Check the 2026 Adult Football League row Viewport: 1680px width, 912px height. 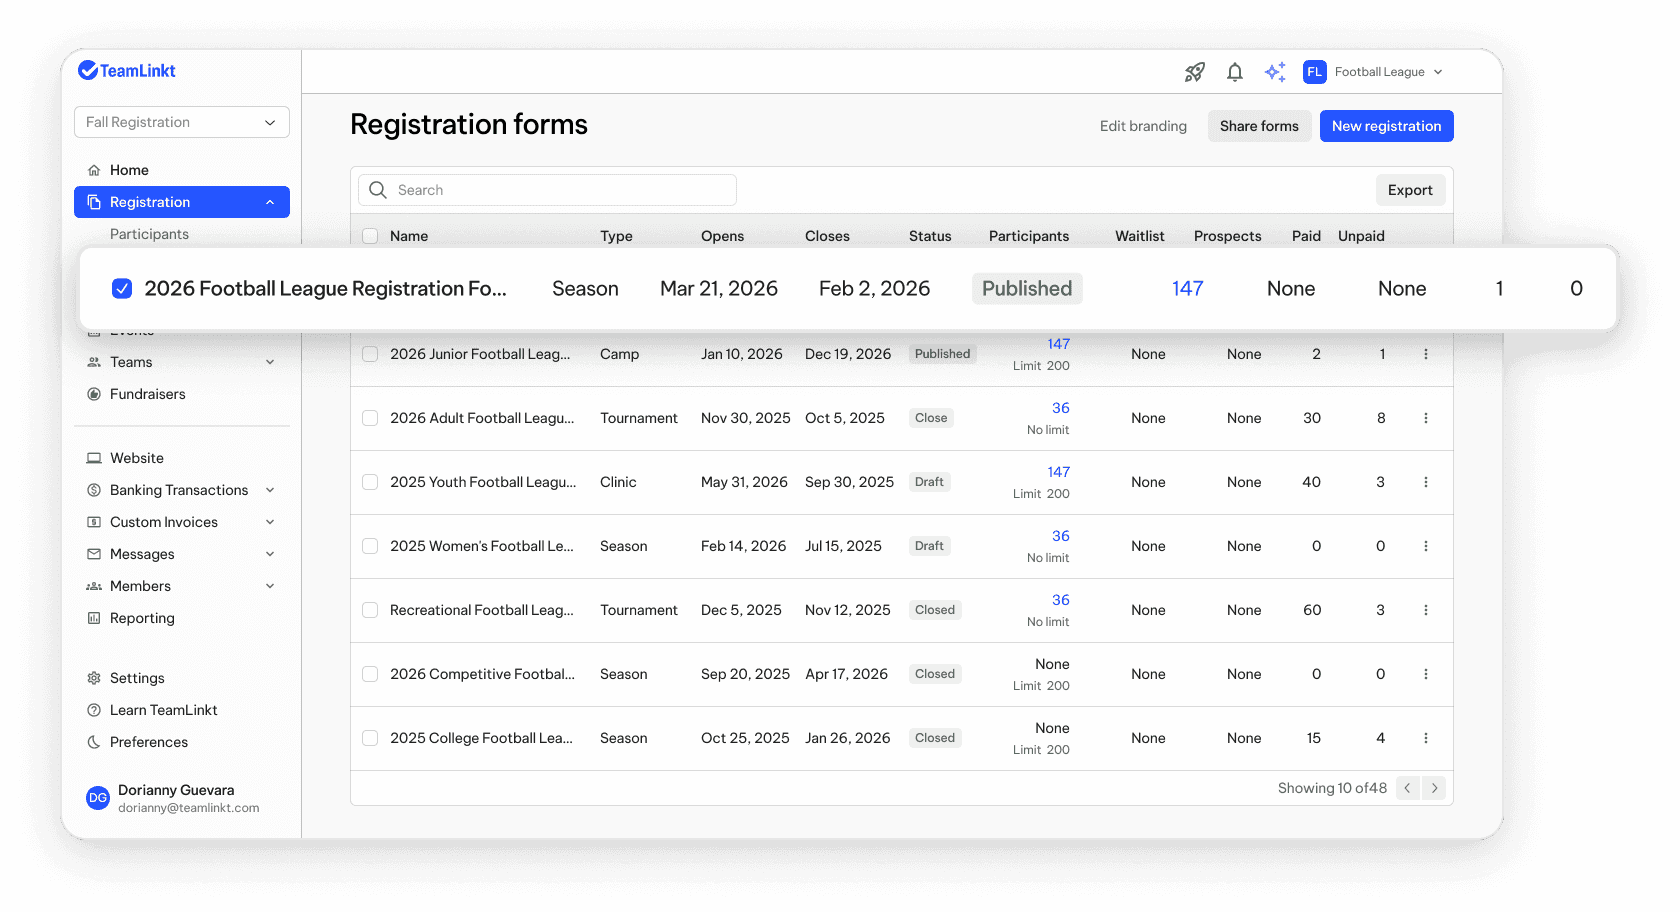[x=370, y=418]
